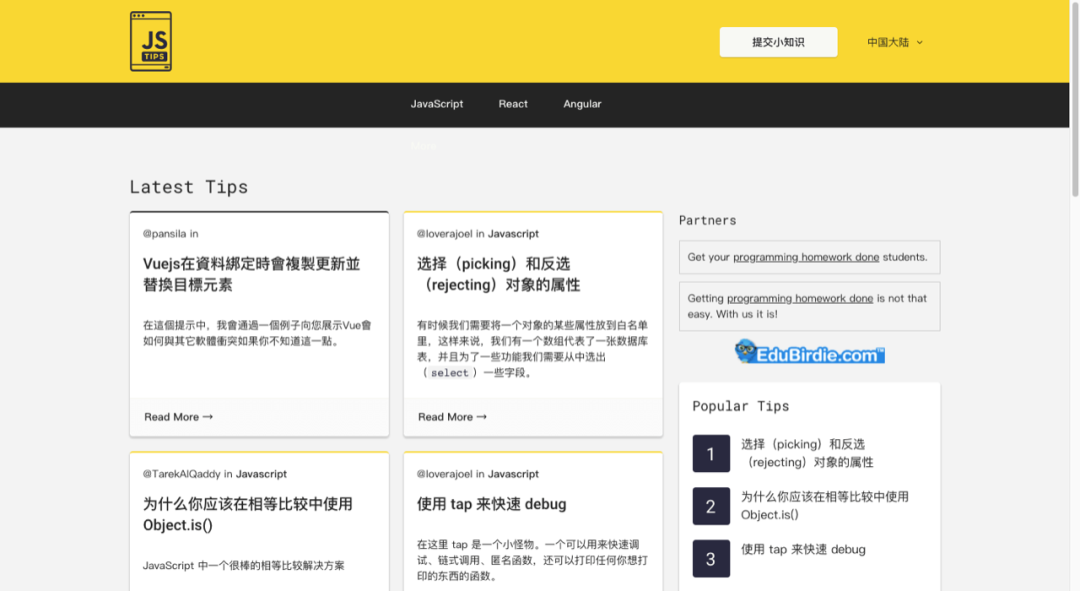Click Read More on the tap debug tip
This screenshot has height=591, width=1080.
[x=451, y=588]
